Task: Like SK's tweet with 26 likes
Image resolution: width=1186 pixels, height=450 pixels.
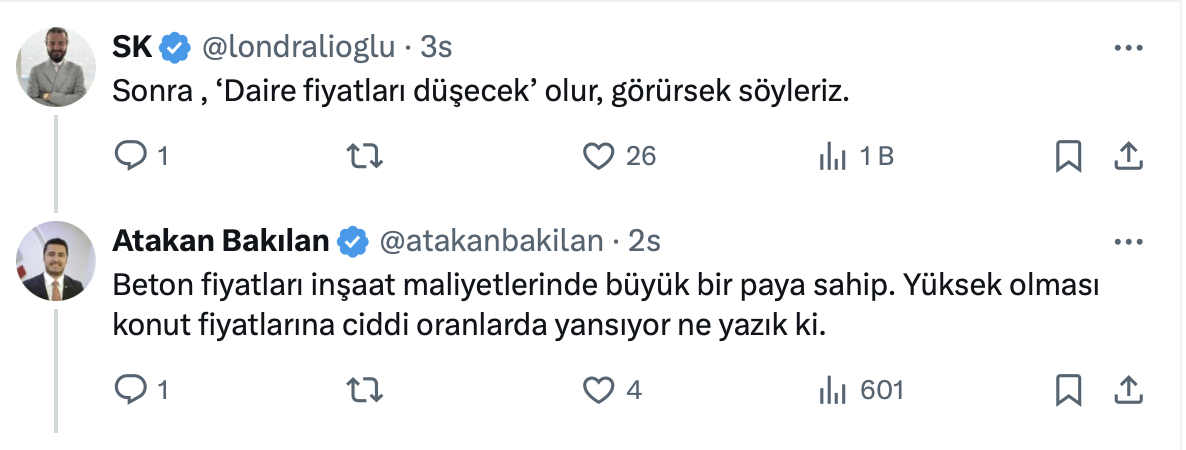Action: click(x=598, y=156)
